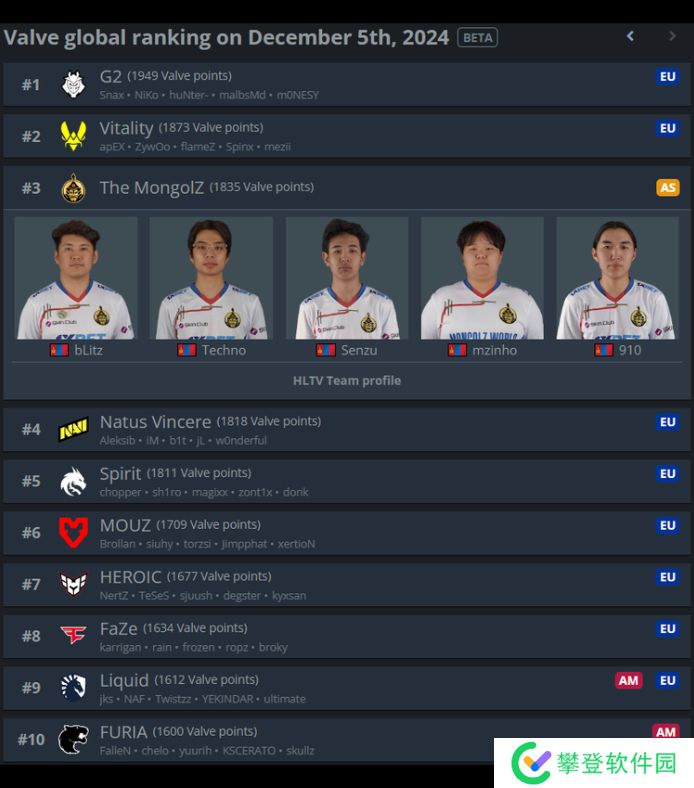Go to previous ranking date arrow
694x788 pixels.
pyautogui.click(x=630, y=36)
